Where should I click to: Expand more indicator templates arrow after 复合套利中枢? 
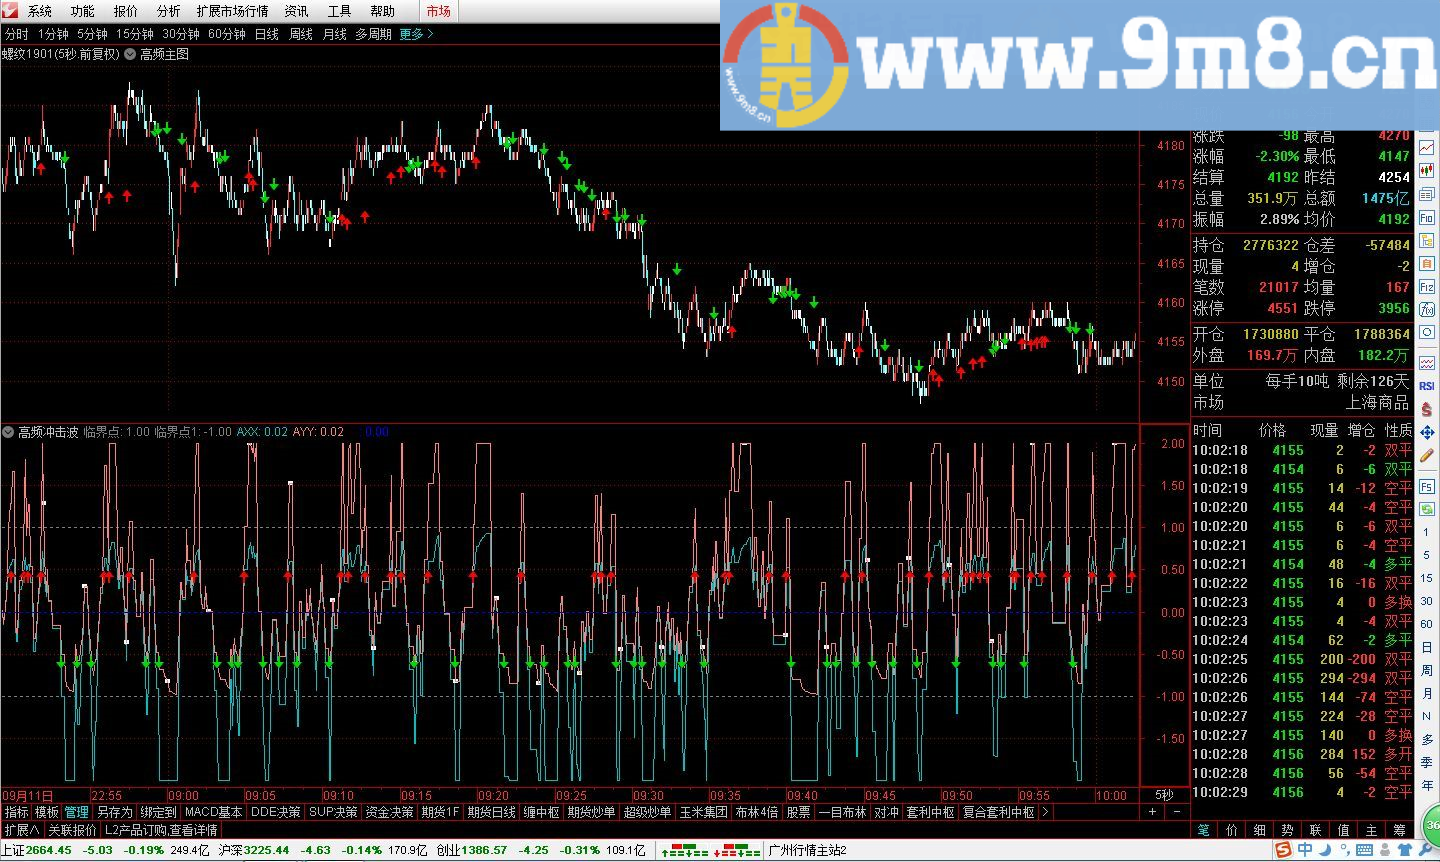click(x=1045, y=812)
